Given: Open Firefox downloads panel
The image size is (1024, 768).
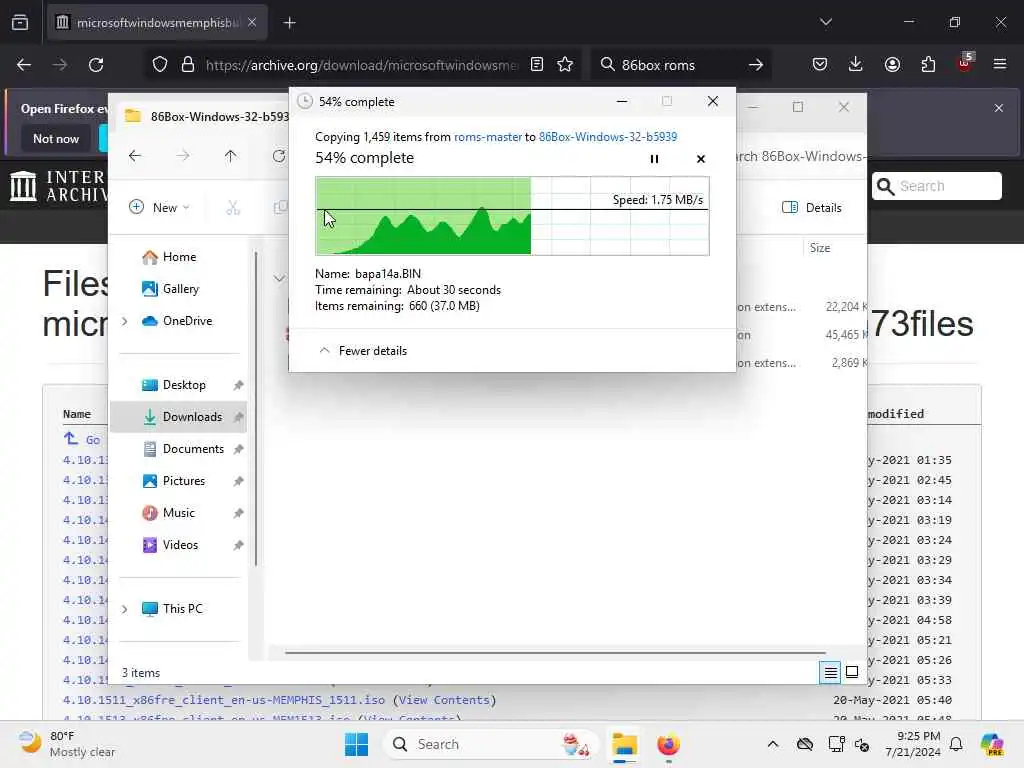Looking at the screenshot, I should 856,65.
